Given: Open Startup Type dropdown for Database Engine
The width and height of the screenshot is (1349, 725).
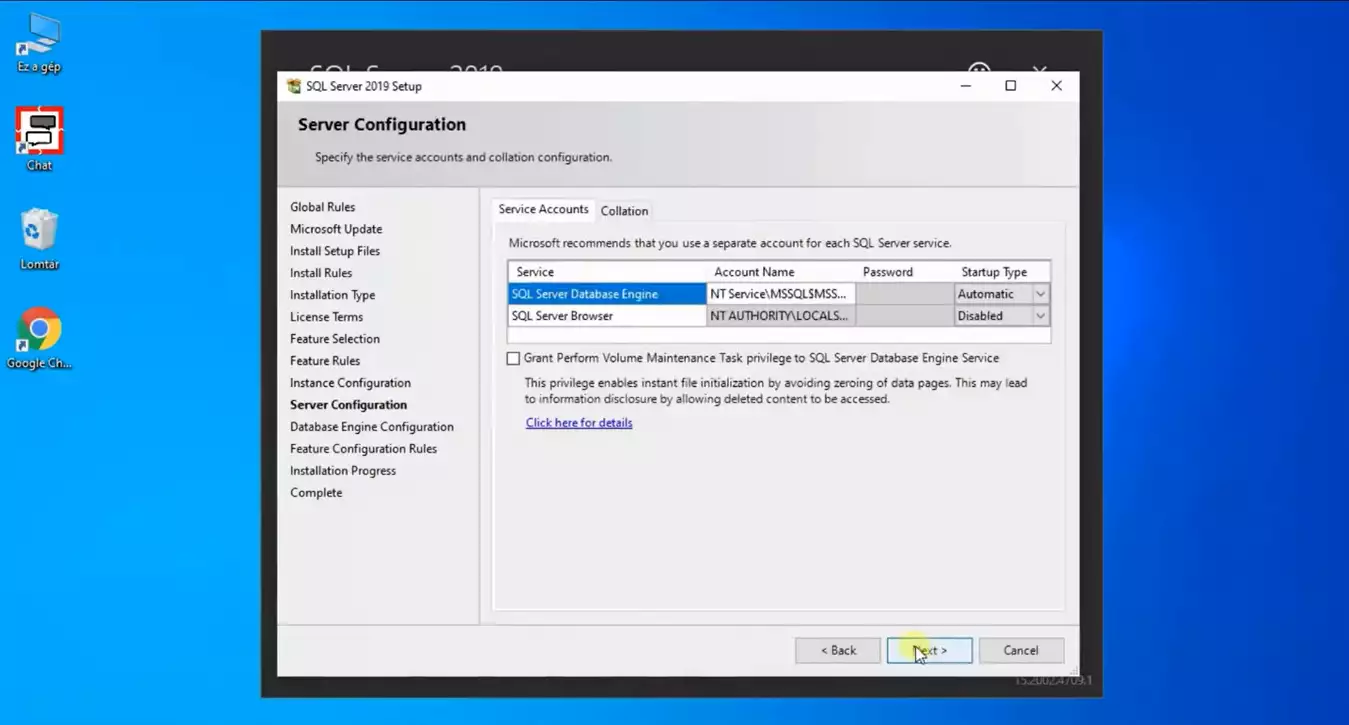Looking at the screenshot, I should [1040, 294].
